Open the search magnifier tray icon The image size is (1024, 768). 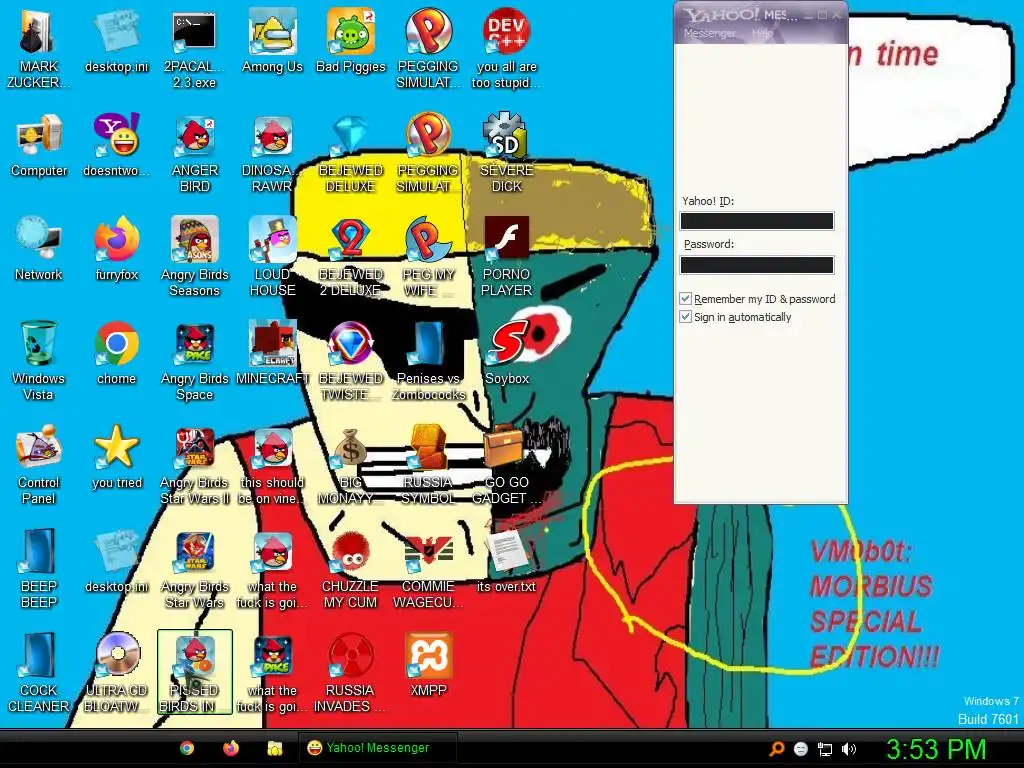[776, 749]
